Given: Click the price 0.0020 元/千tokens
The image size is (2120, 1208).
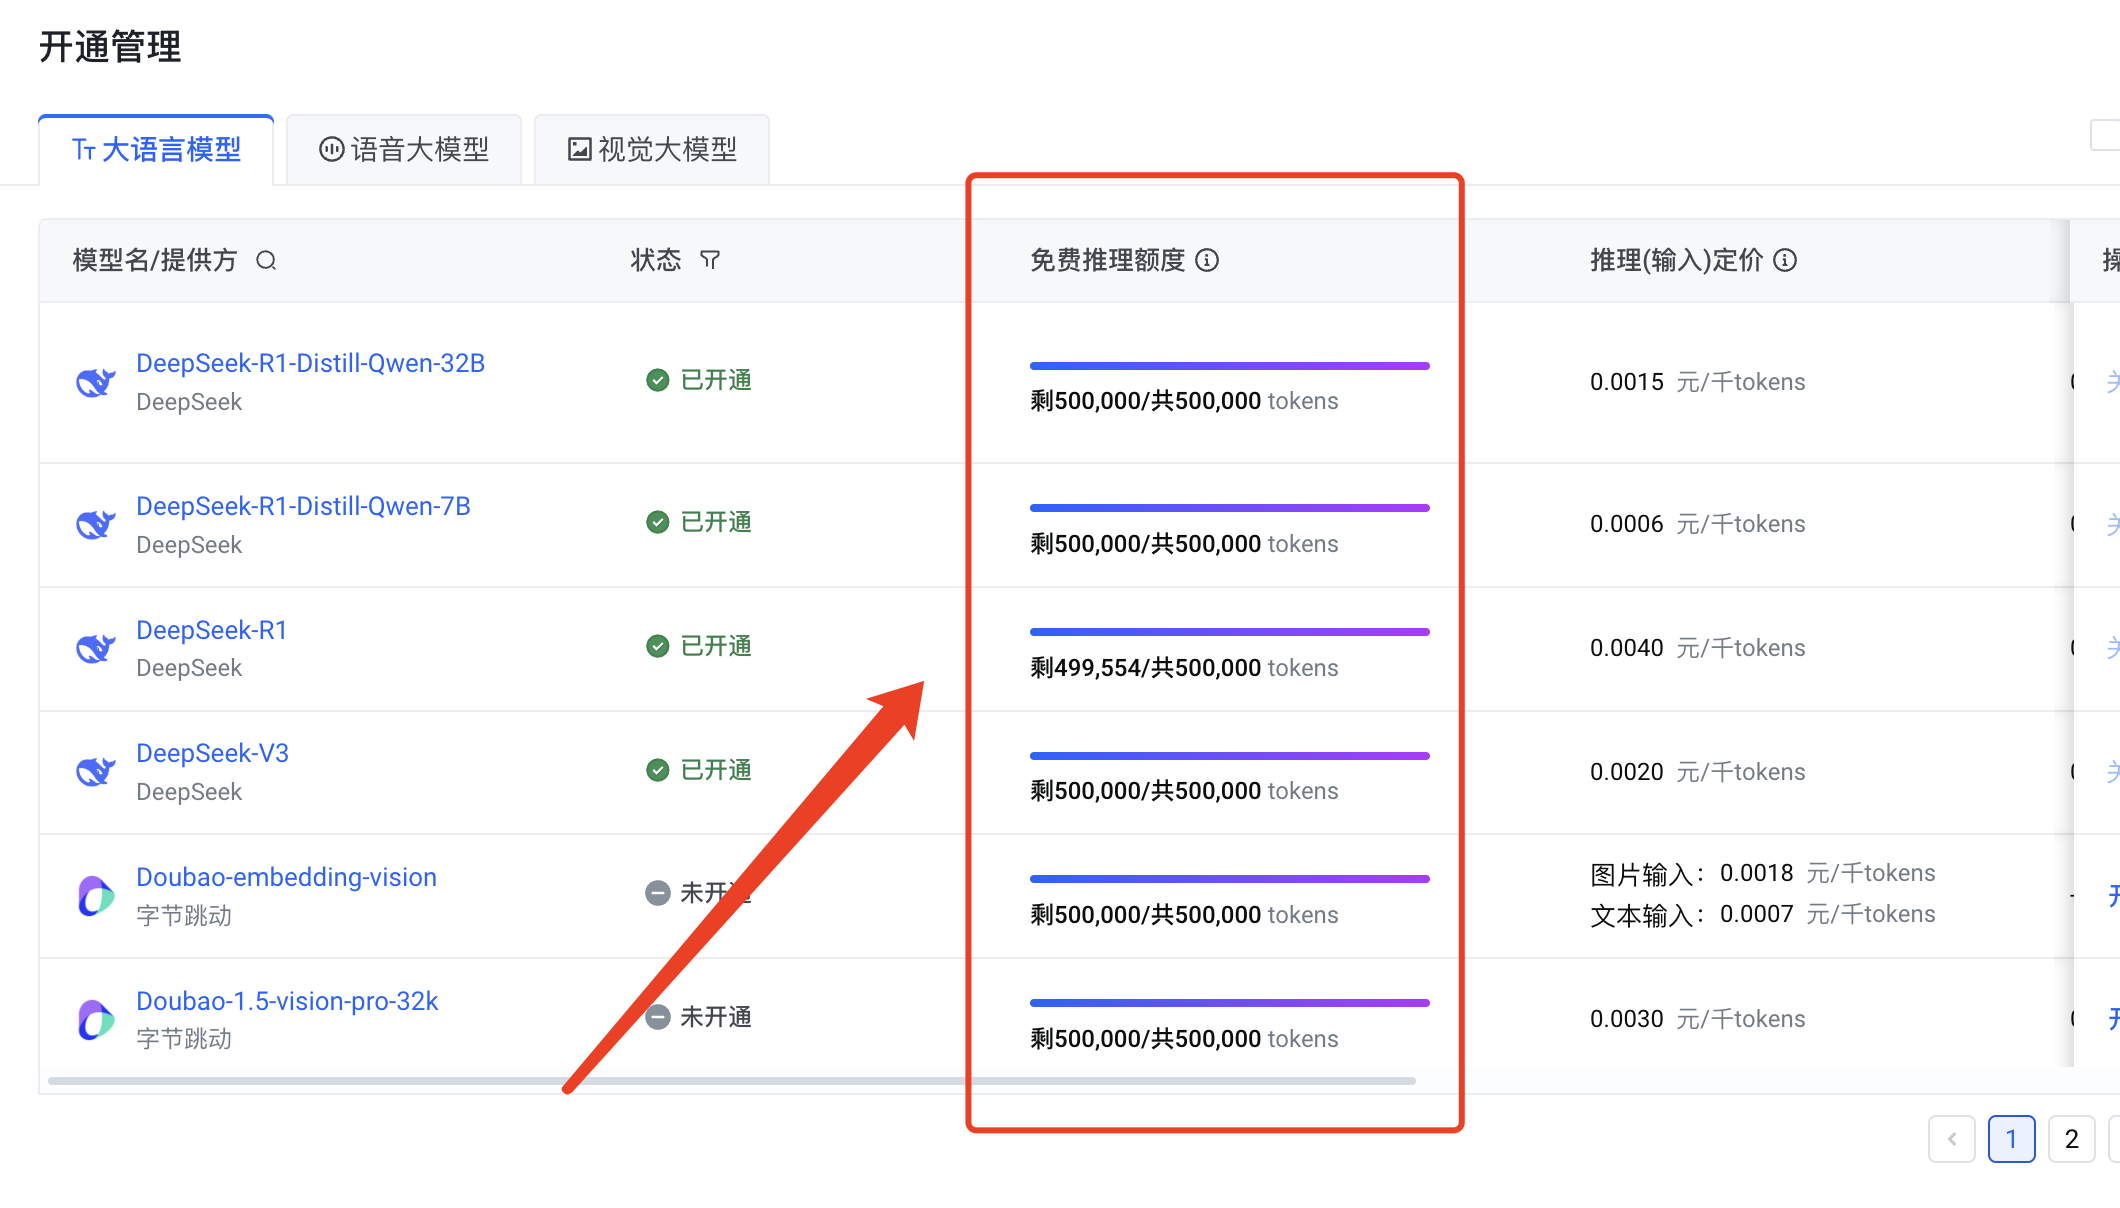Looking at the screenshot, I should pos(1697,772).
